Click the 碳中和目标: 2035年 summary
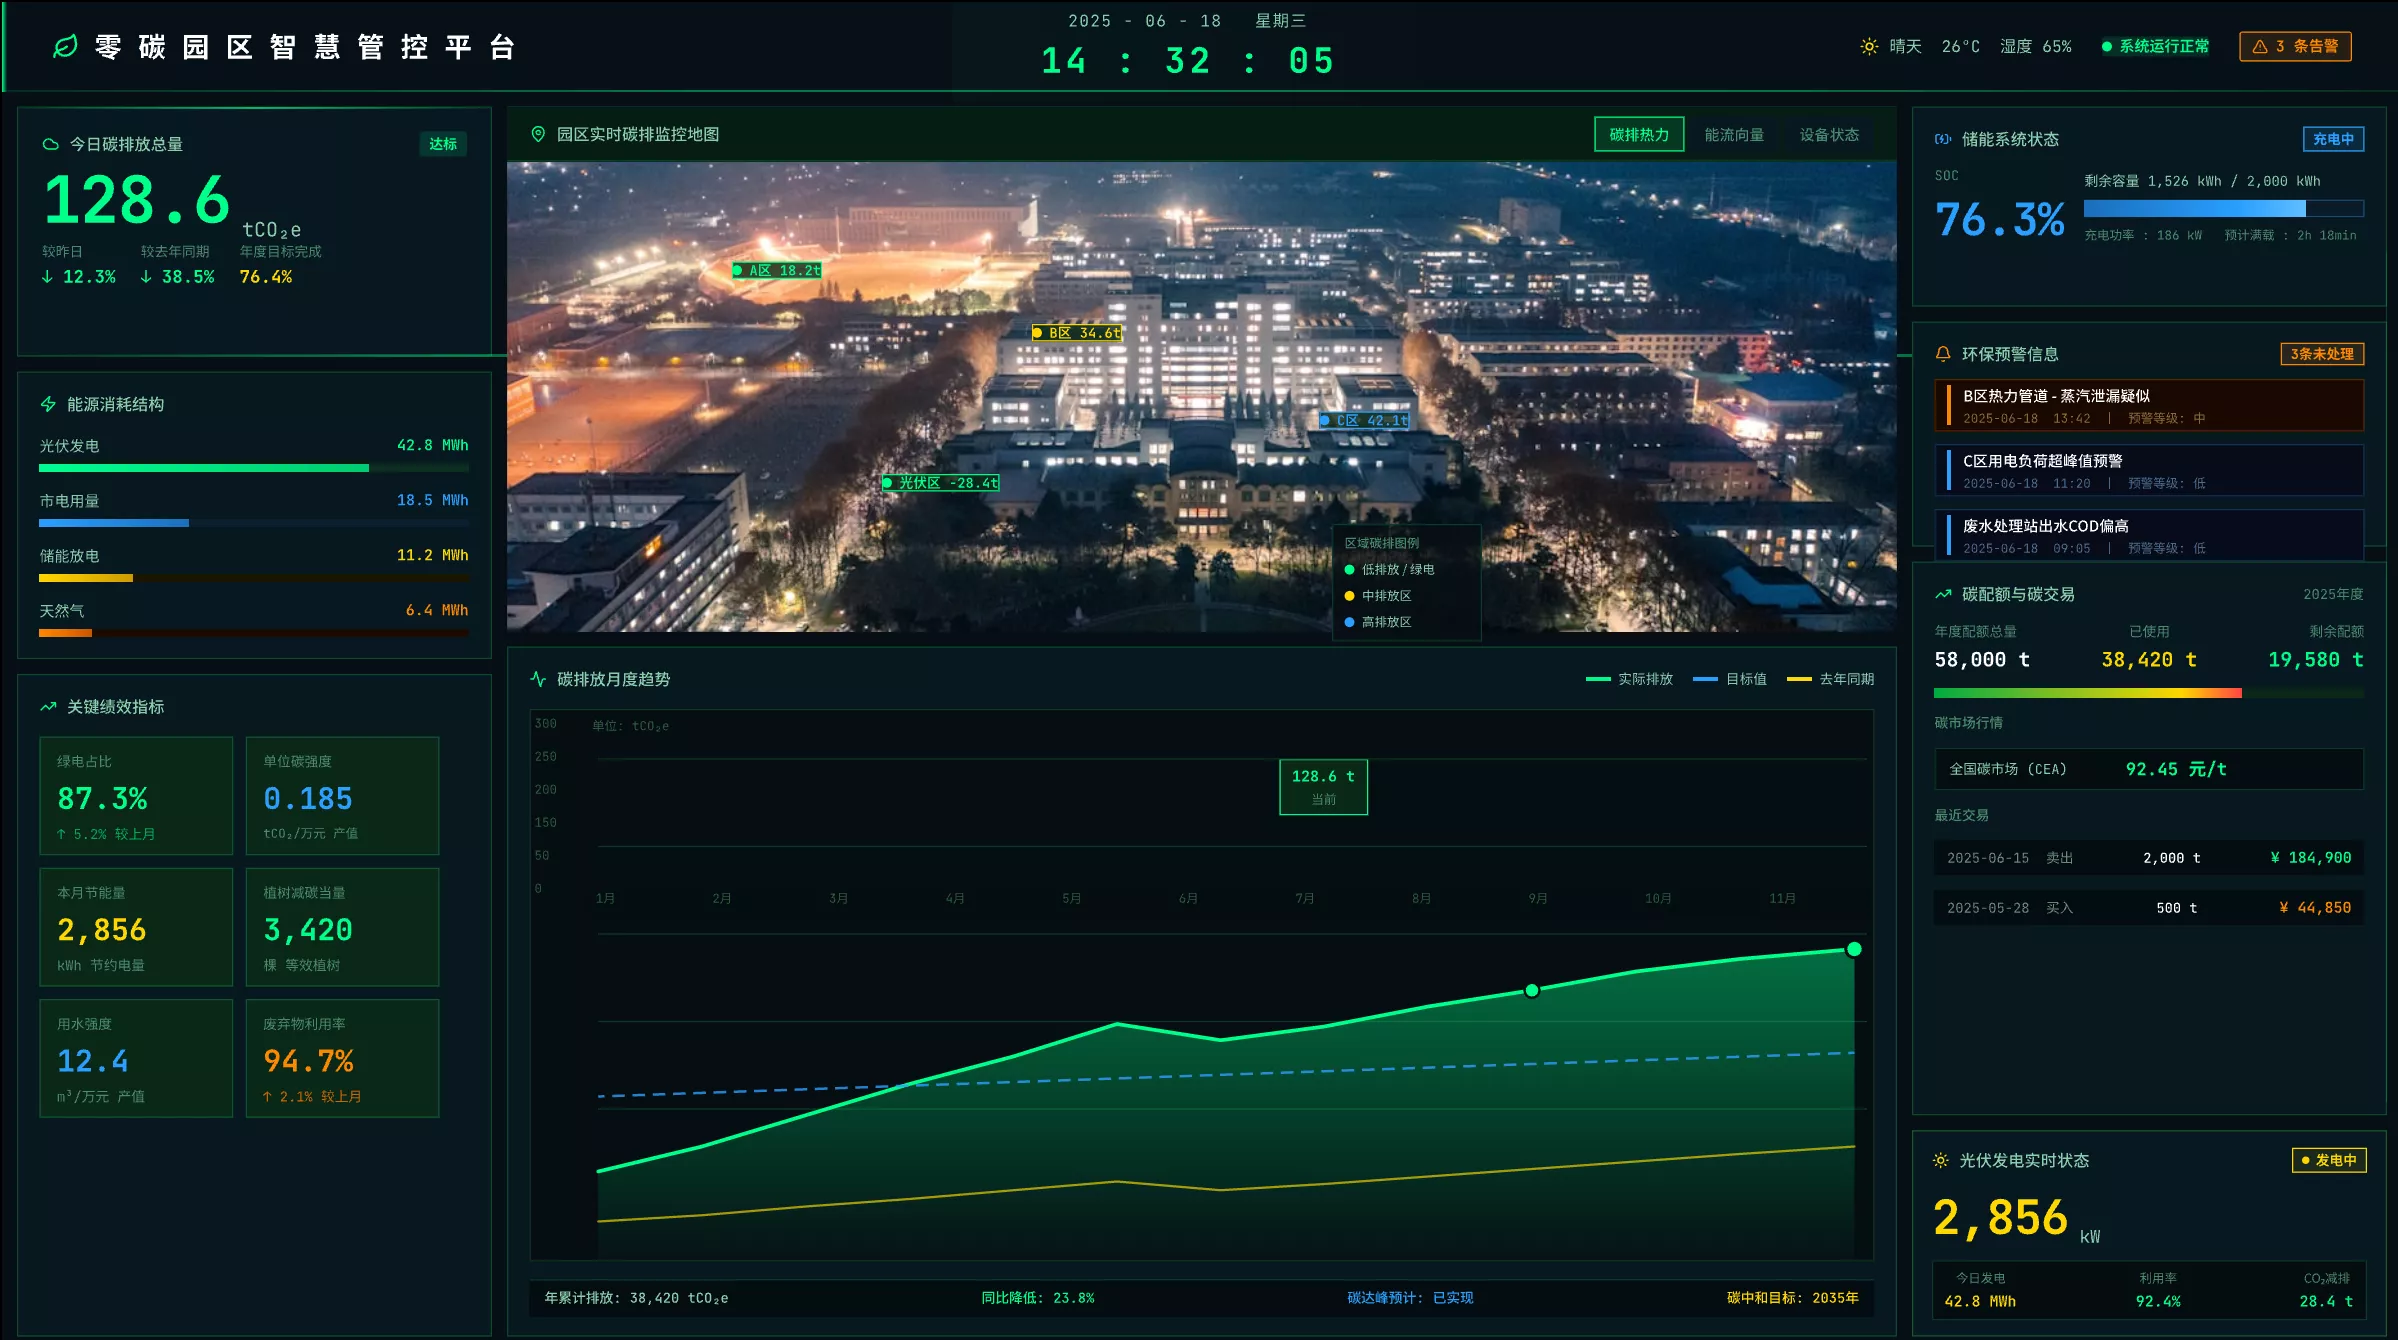The image size is (2398, 1340). click(1792, 1298)
